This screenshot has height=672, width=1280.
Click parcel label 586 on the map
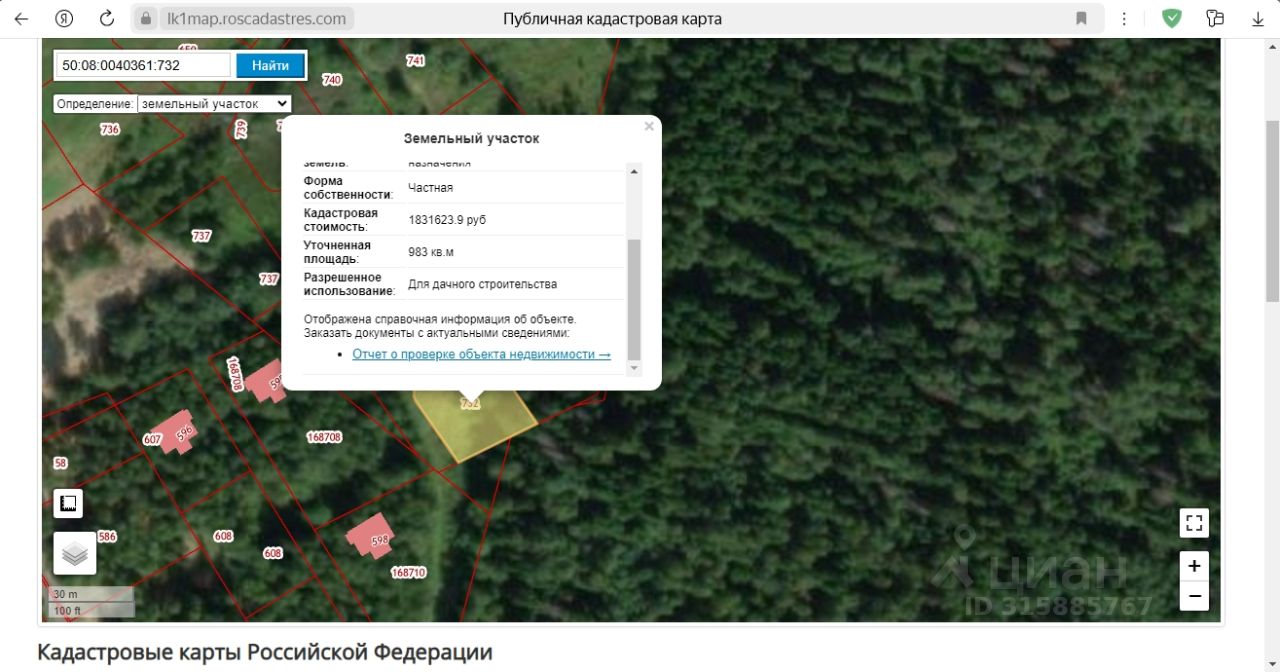(107, 537)
